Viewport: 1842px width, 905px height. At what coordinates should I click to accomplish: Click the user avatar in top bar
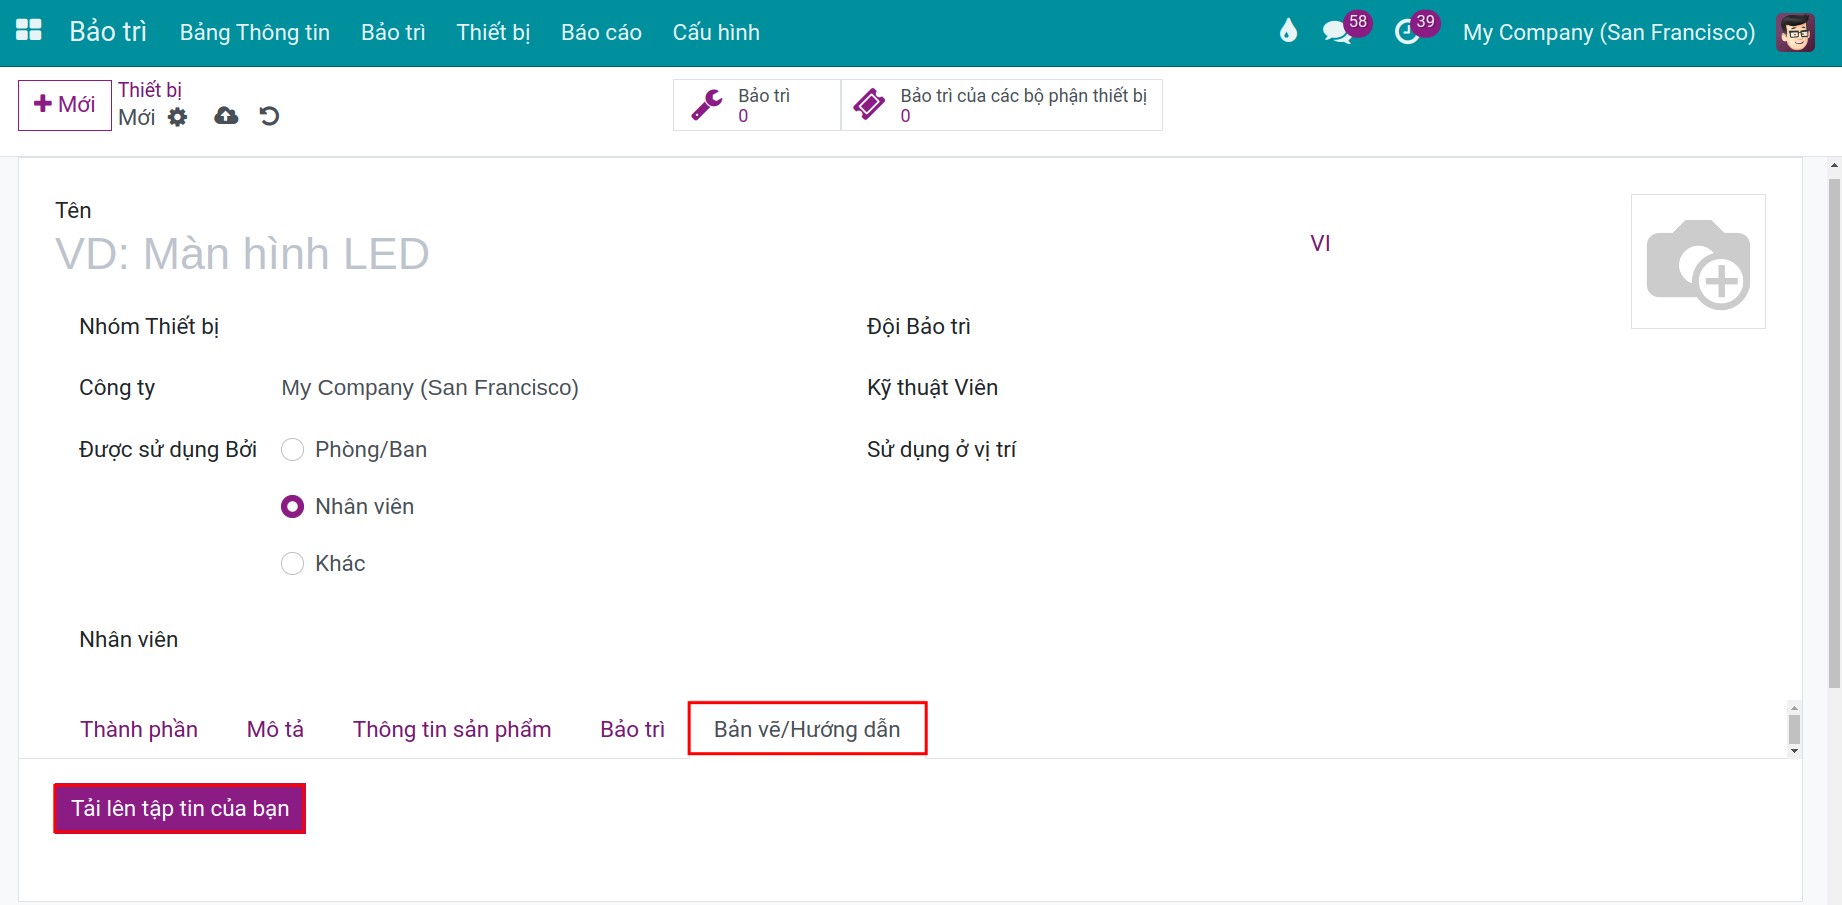pyautogui.click(x=1796, y=32)
